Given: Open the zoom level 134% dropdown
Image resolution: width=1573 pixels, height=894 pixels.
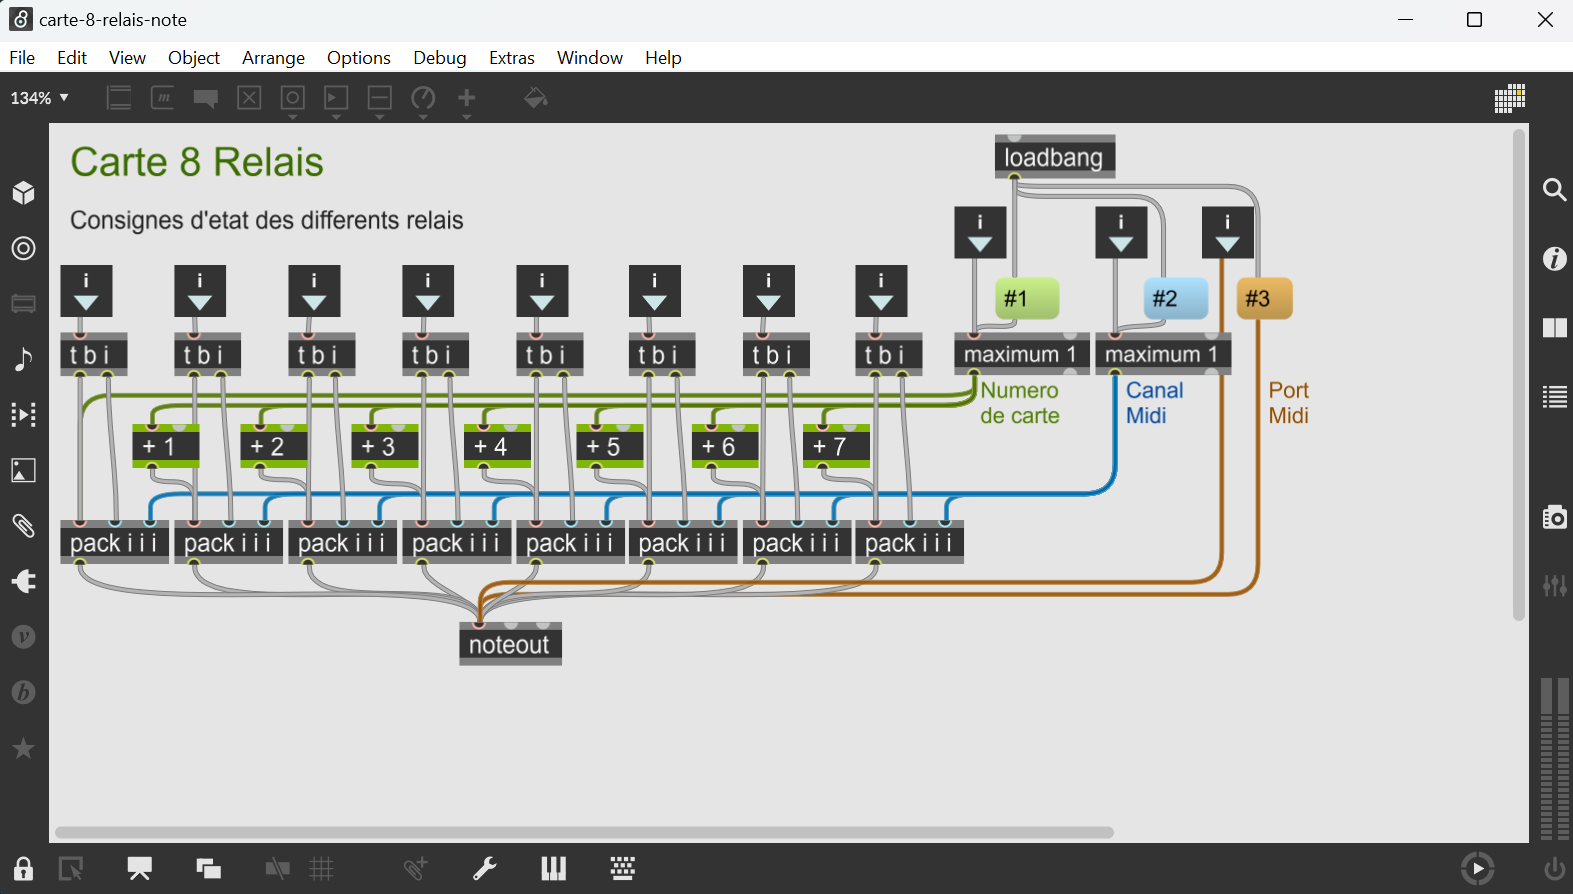Looking at the screenshot, I should tap(39, 98).
